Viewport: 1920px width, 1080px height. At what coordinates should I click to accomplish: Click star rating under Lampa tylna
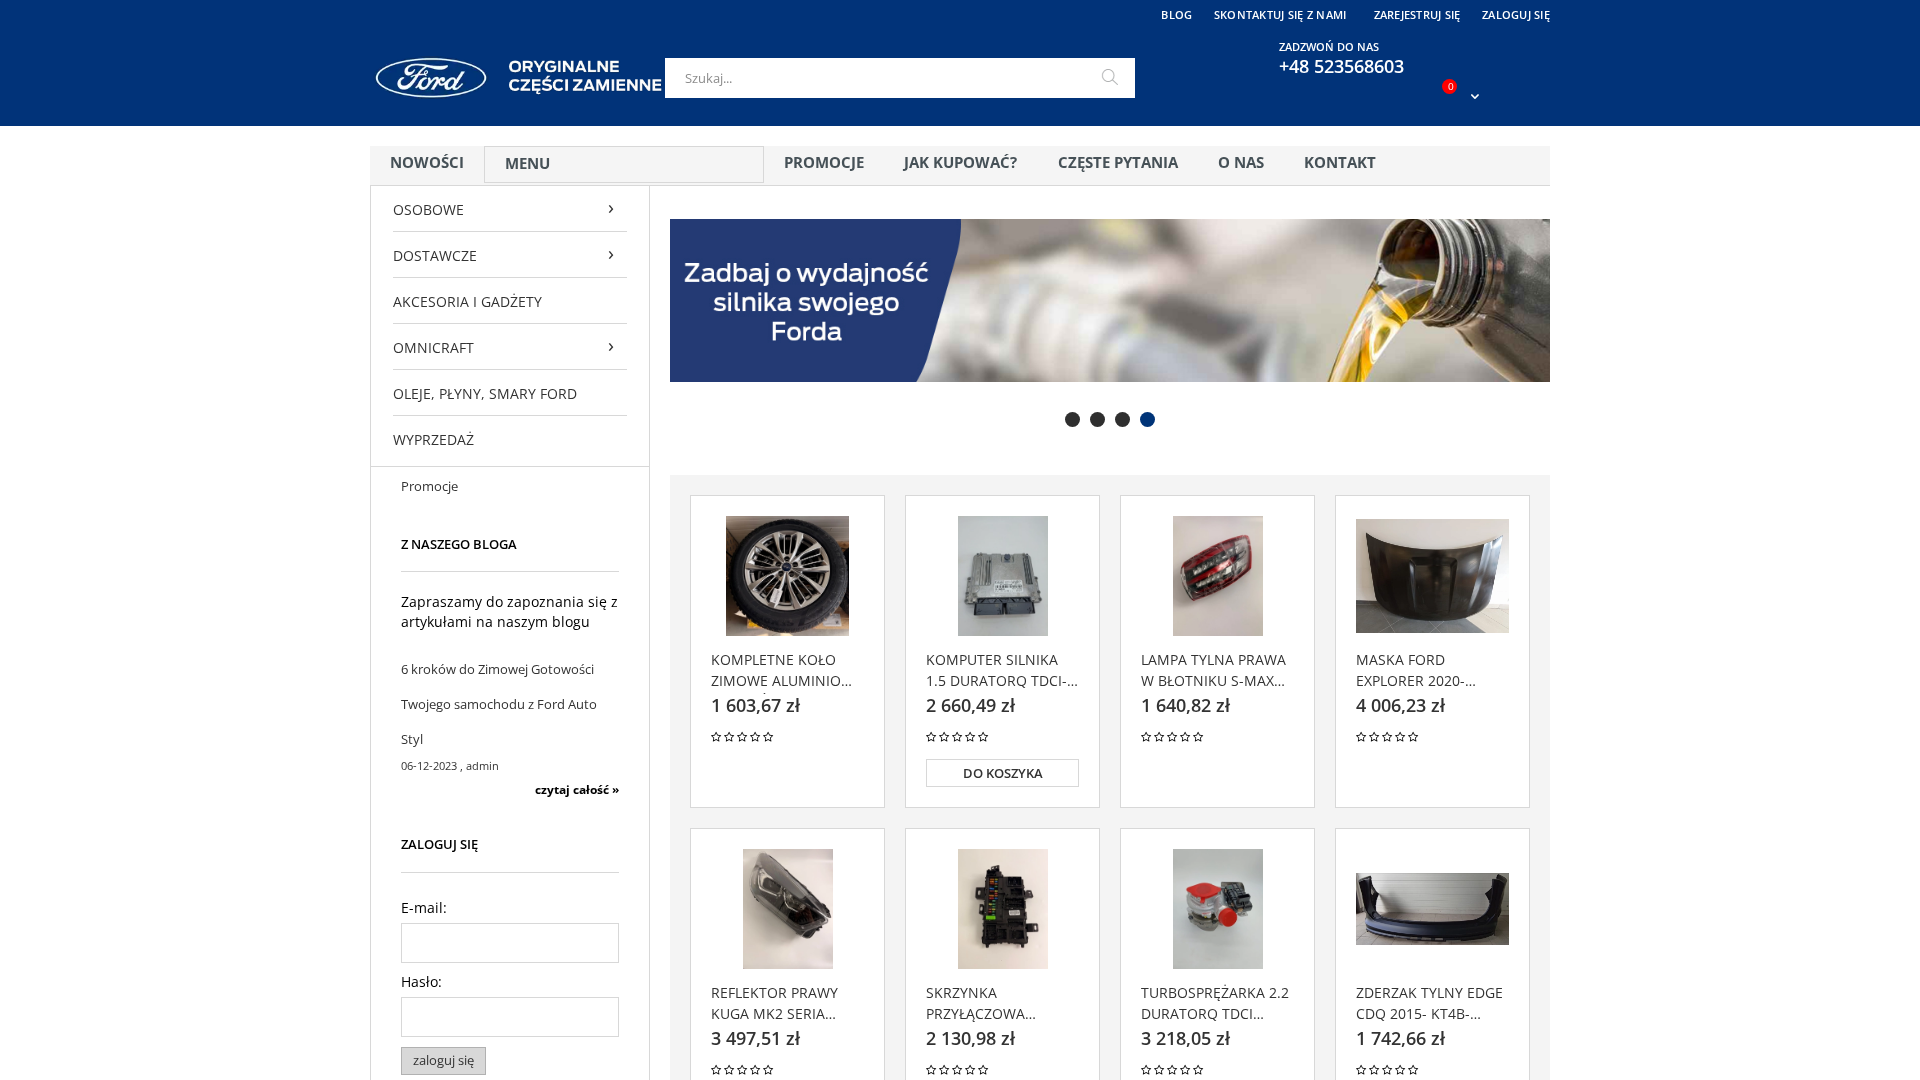(x=1172, y=737)
